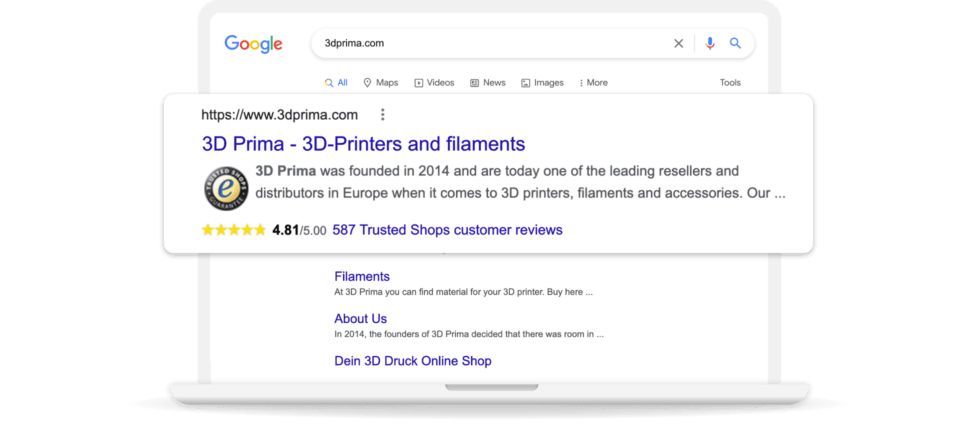Image resolution: width=976 pixels, height=425 pixels.
Task: Open Dein 3D Druck Online Shop link
Action: [x=413, y=361]
